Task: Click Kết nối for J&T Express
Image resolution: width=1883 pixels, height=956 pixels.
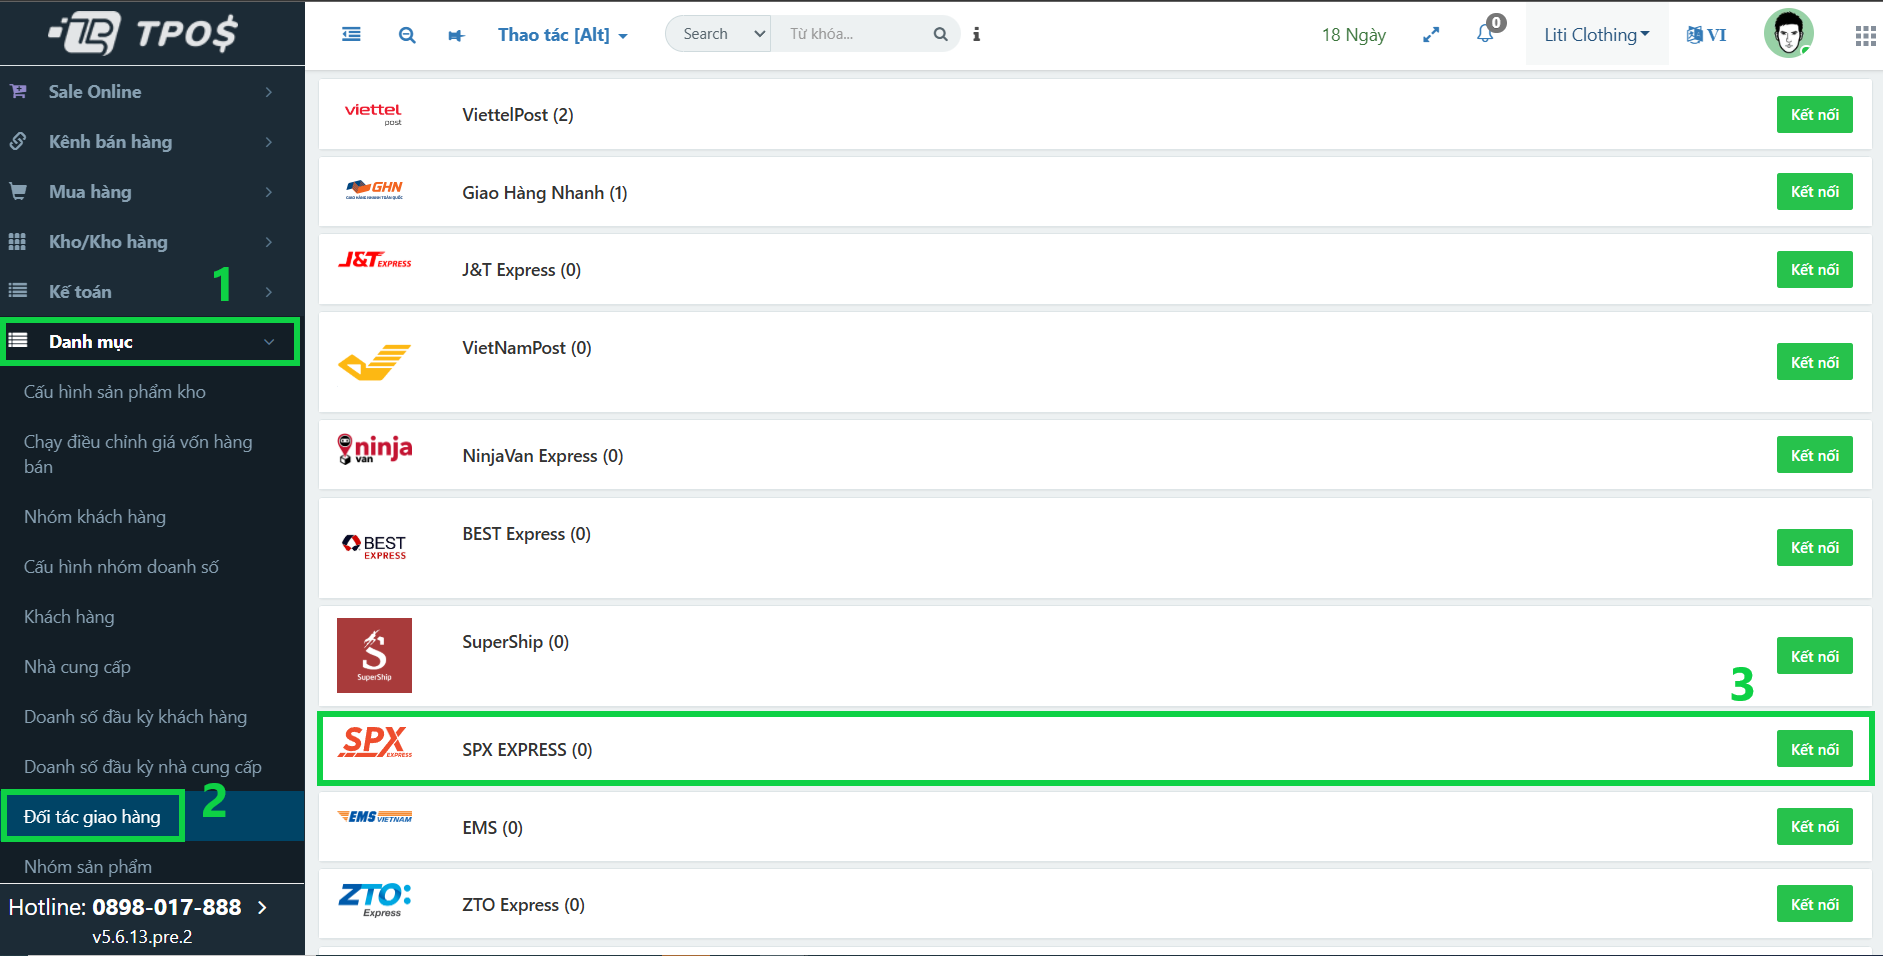Action: coord(1814,269)
